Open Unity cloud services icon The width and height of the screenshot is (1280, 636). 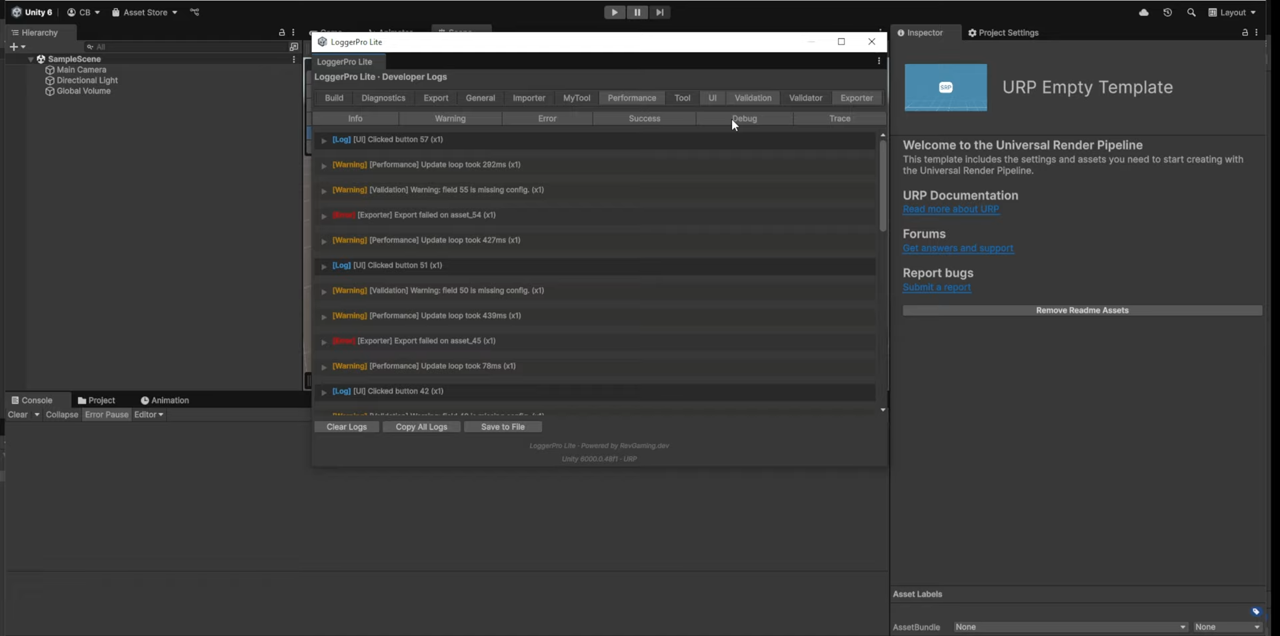[1144, 12]
